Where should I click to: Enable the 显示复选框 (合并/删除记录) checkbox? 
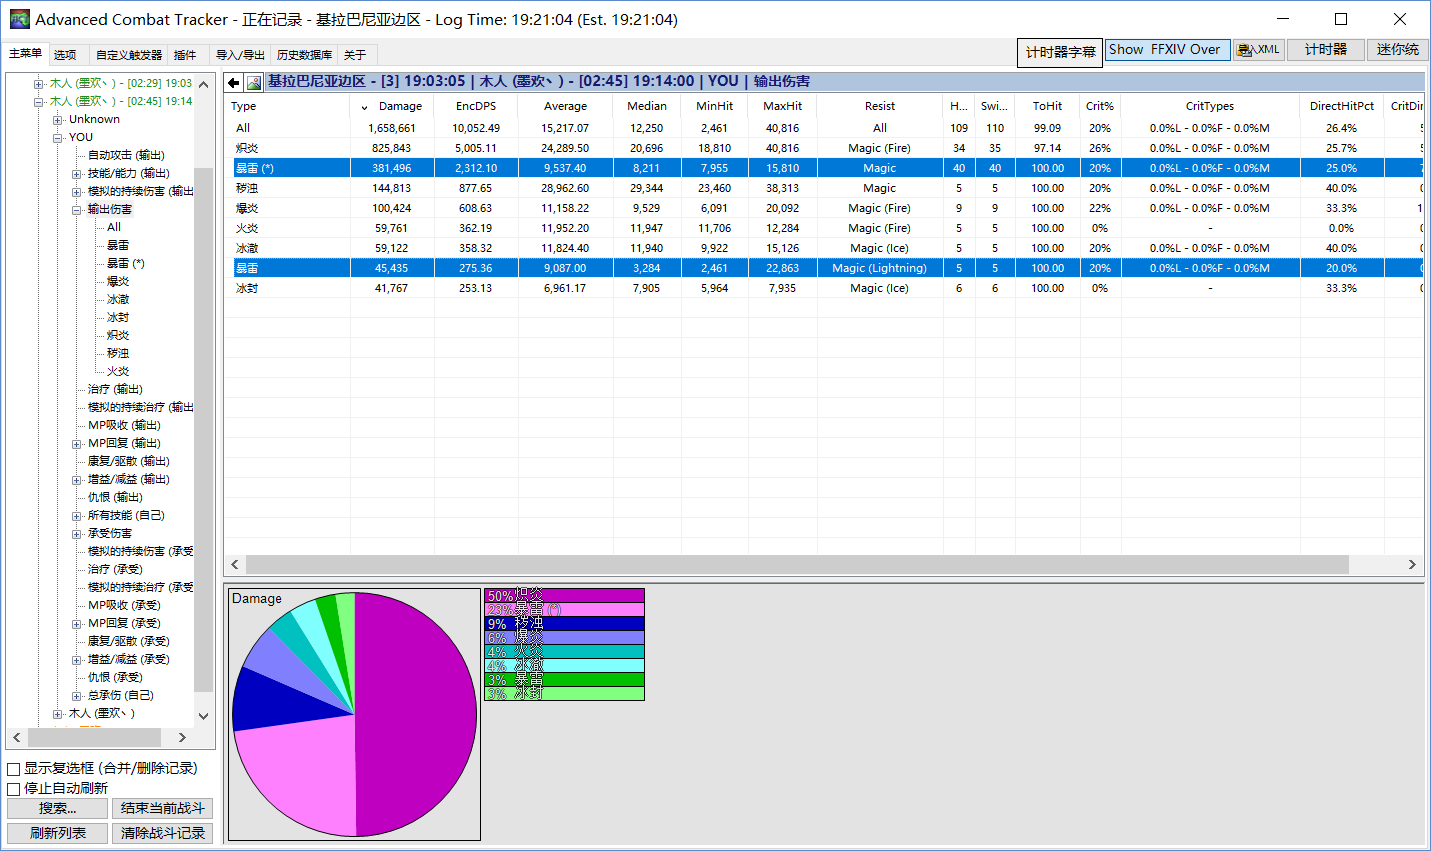click(x=14, y=769)
